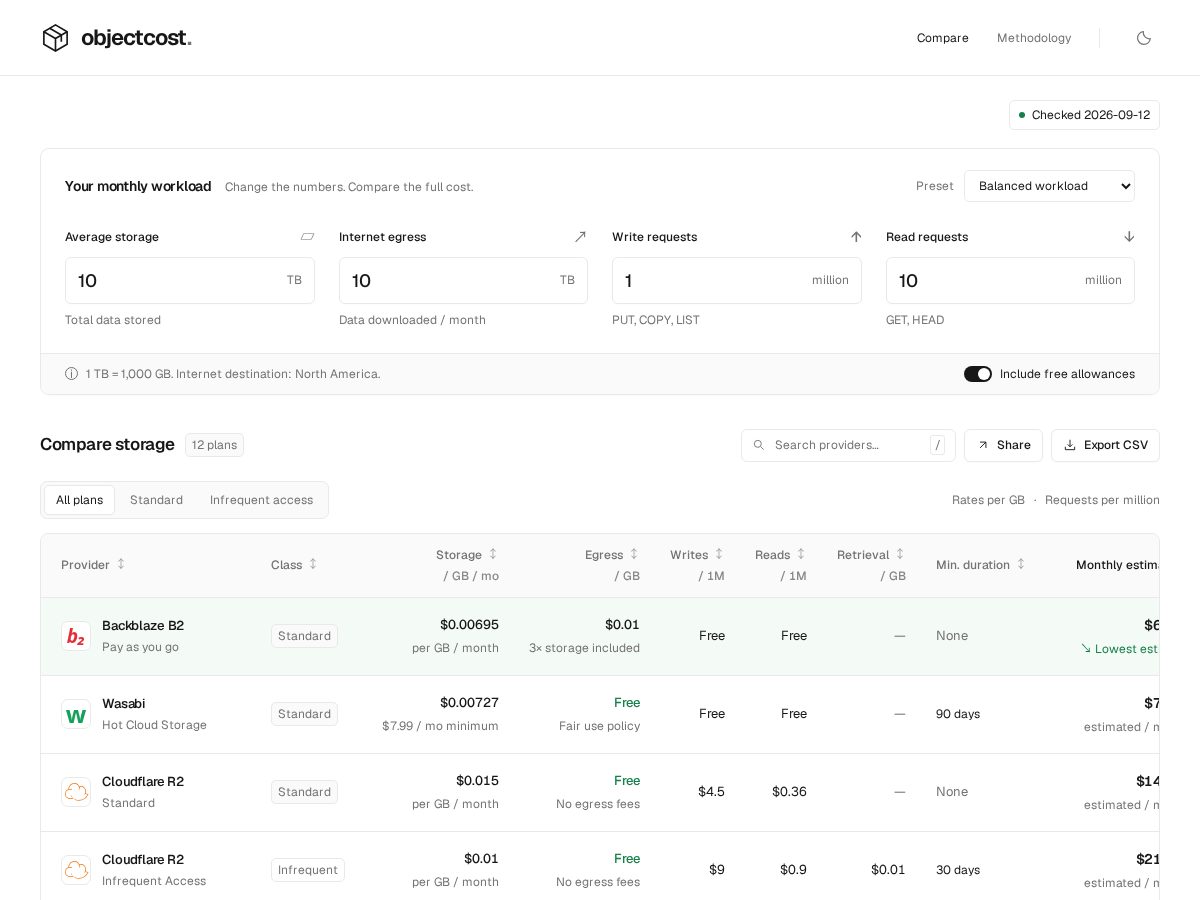
Task: Click the Read requests down arrow icon
Action: 1129,237
